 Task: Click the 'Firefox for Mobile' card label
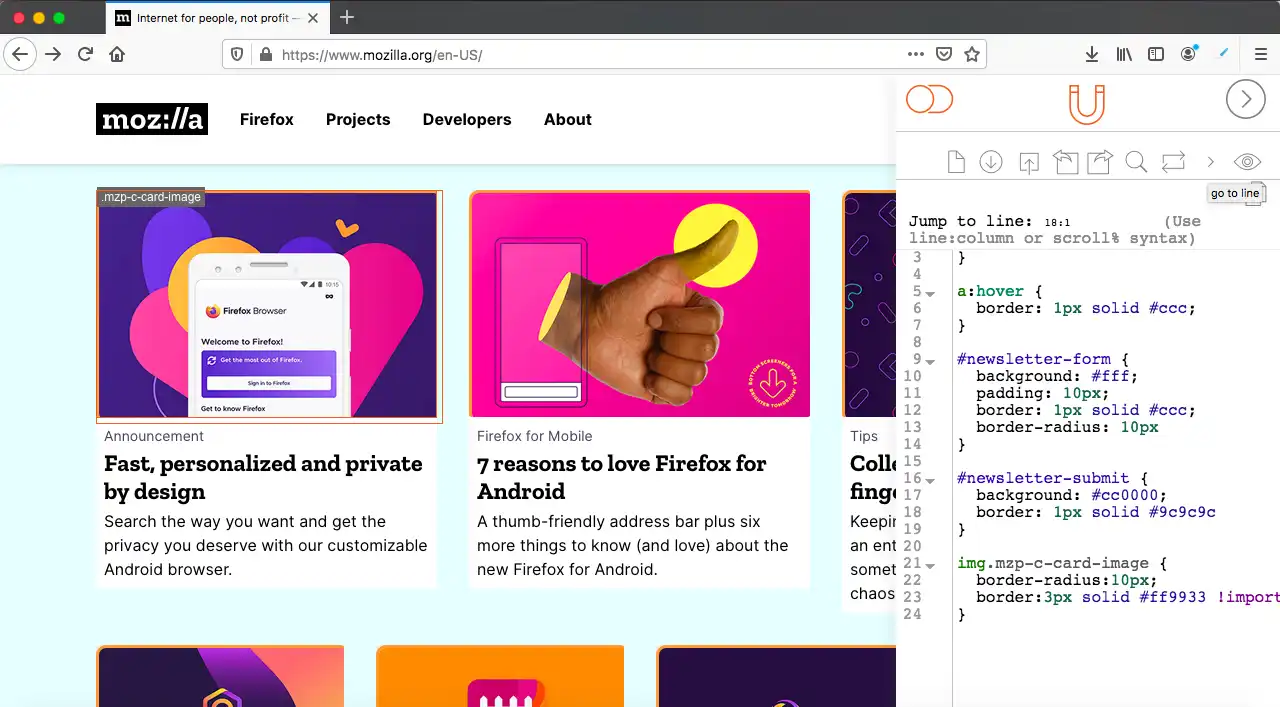(x=535, y=436)
